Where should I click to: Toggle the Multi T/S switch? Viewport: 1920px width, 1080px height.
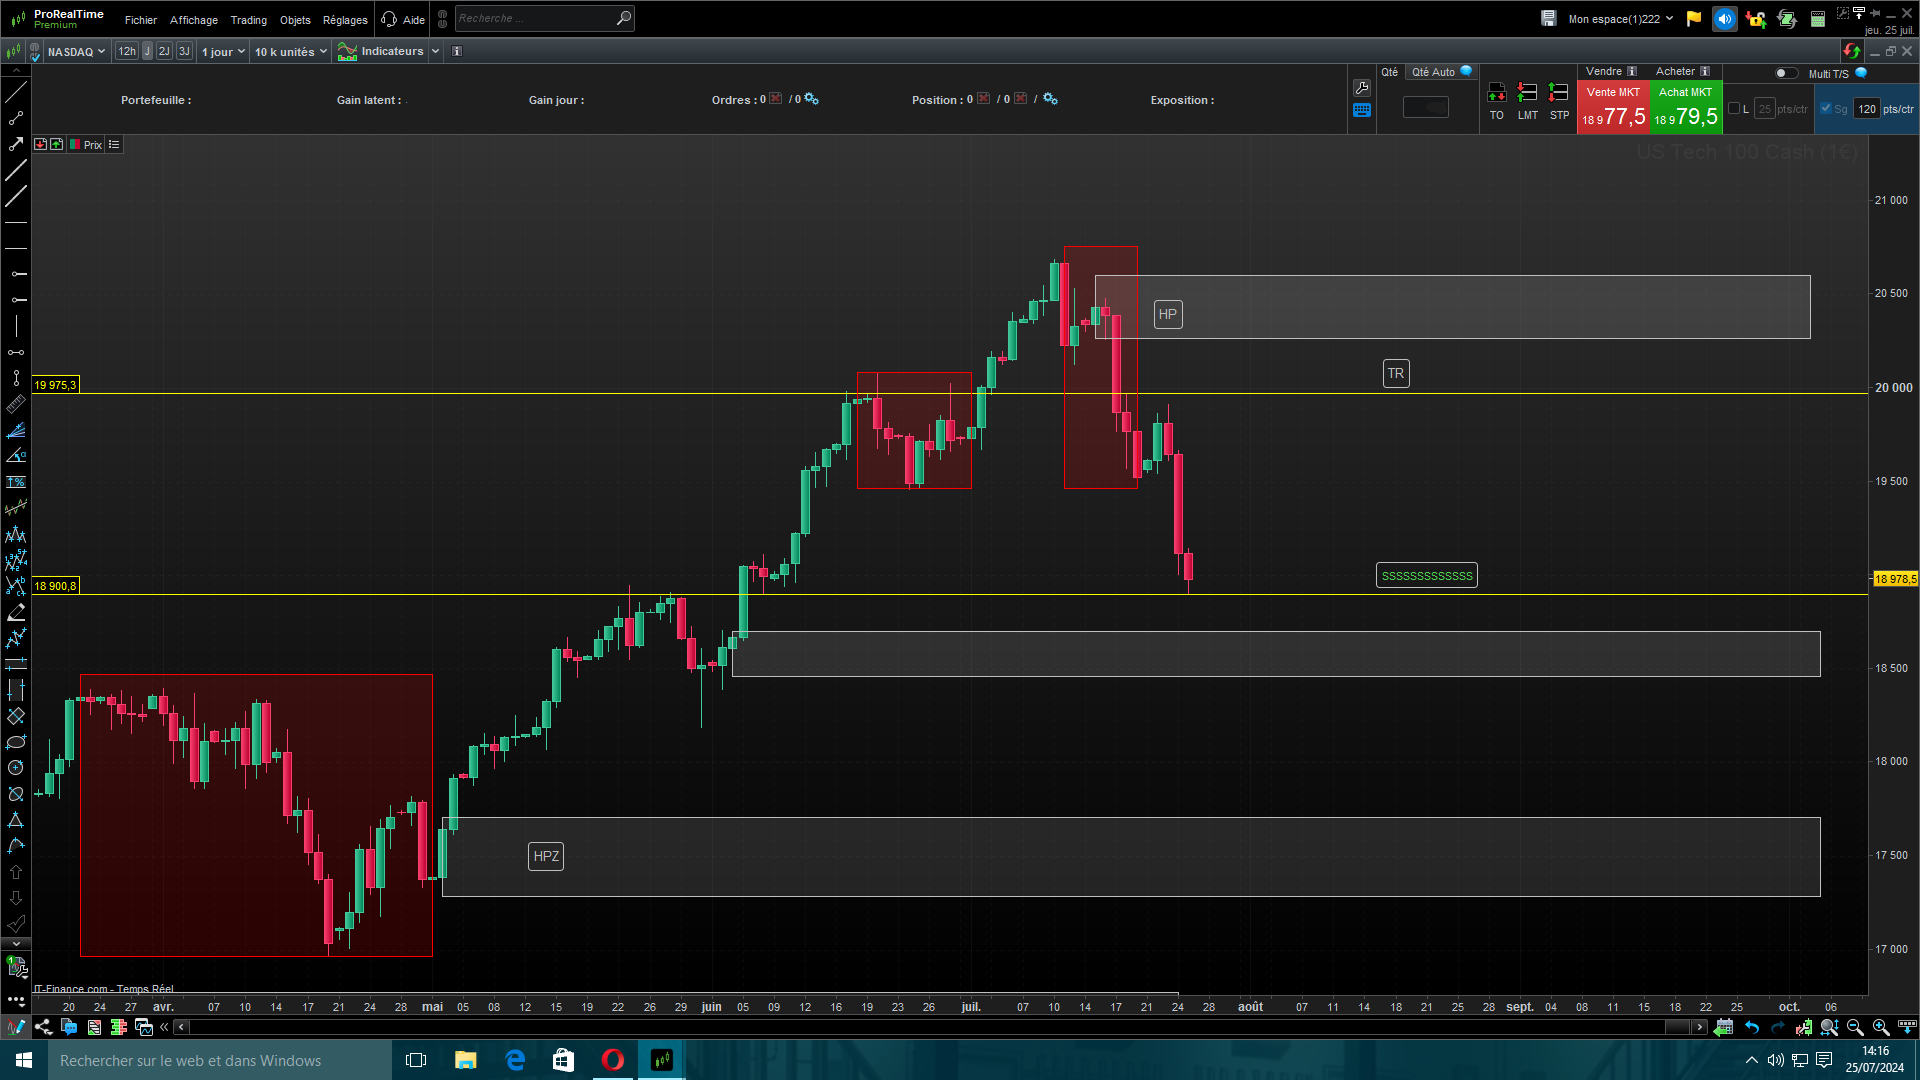coord(1785,73)
